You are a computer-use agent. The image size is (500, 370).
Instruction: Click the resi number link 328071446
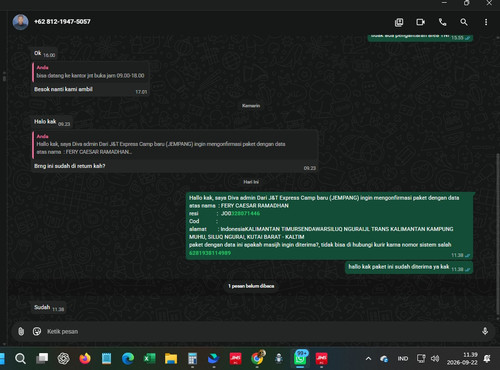coord(246,213)
